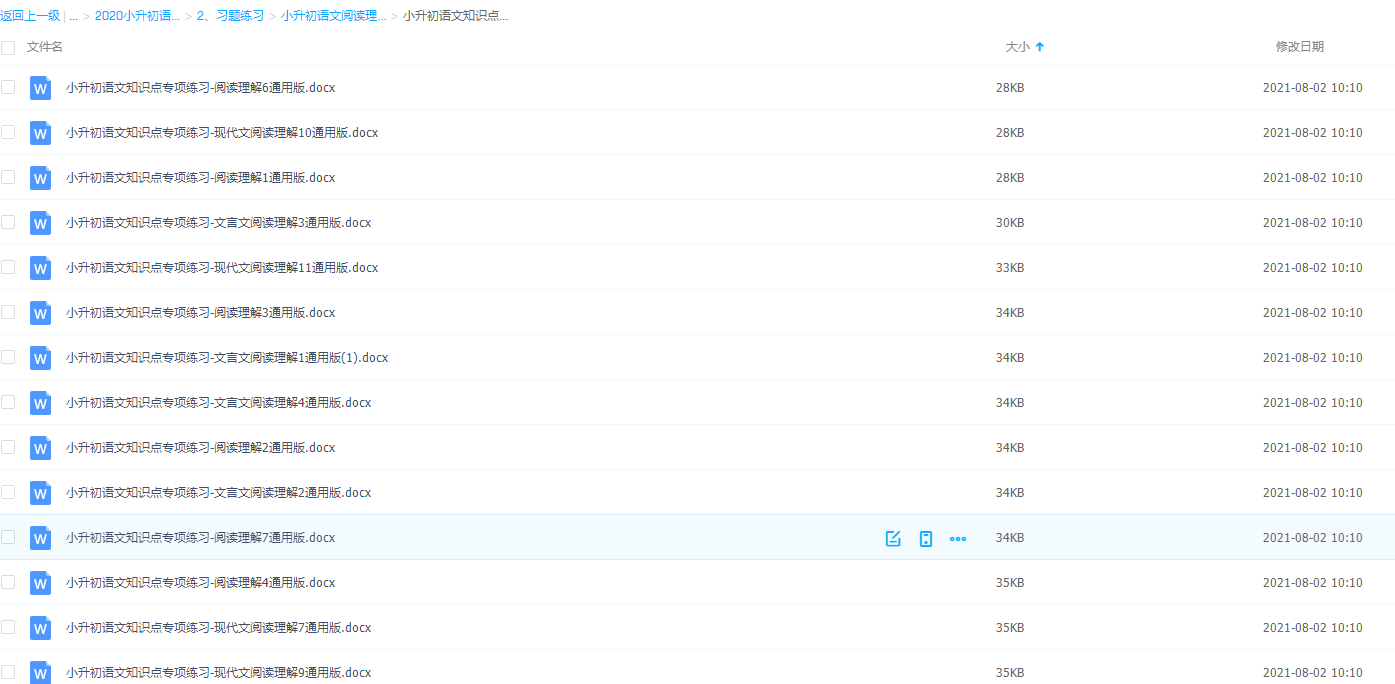Click the Word icon for 文言文阅读理解3通用版.docx
The image size is (1395, 684).
40,223
